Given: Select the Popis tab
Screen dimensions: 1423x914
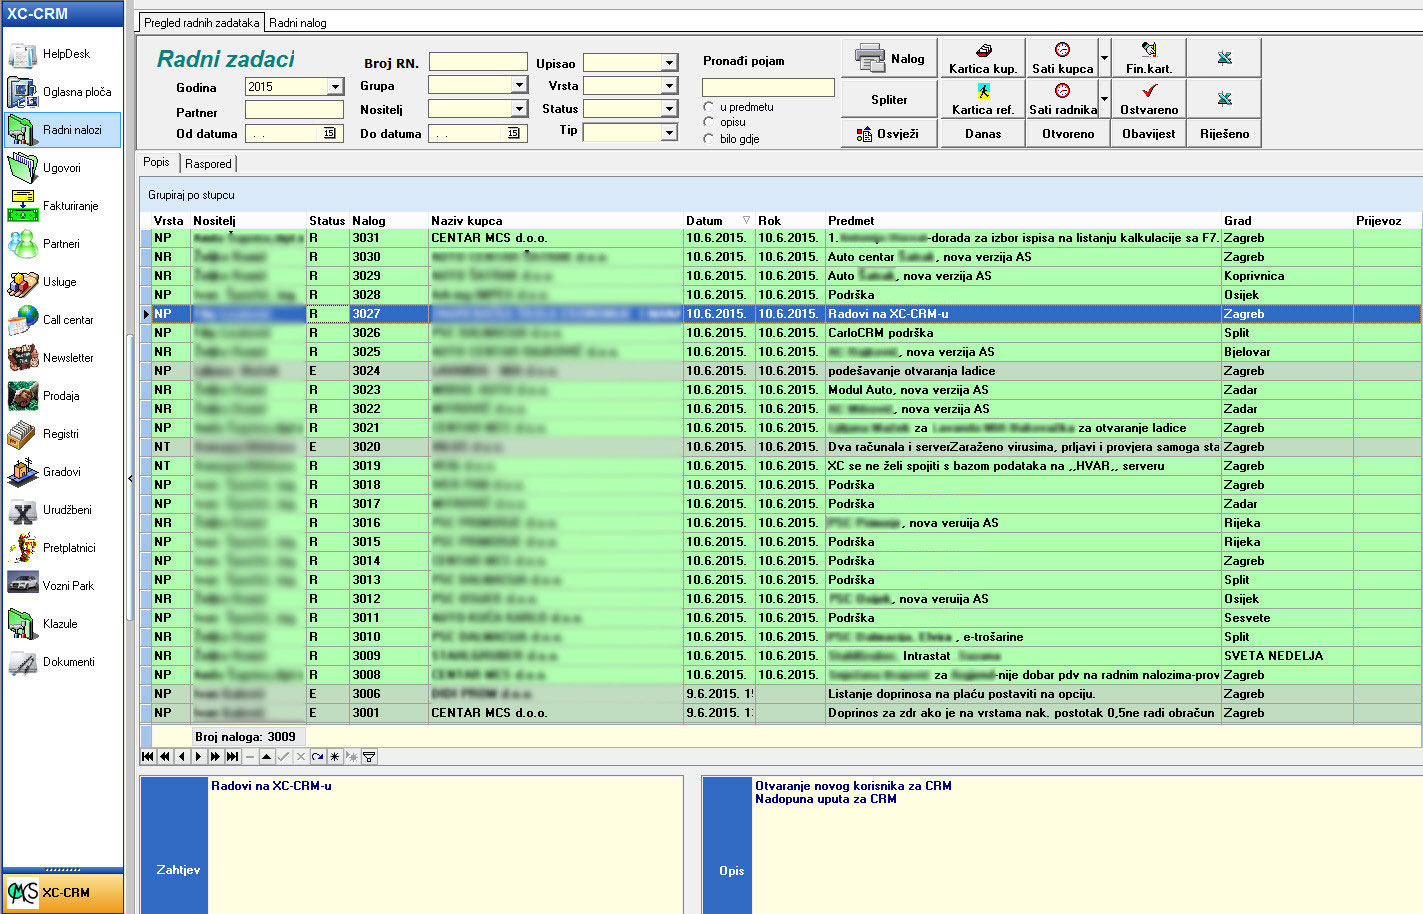Looking at the screenshot, I should [157, 162].
